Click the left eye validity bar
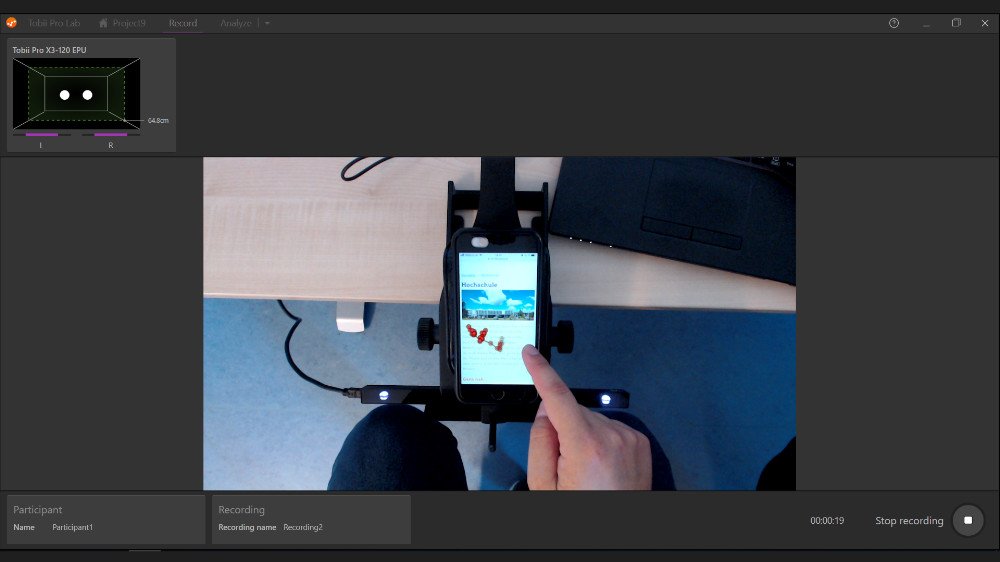The width and height of the screenshot is (1000, 562). pos(41,135)
